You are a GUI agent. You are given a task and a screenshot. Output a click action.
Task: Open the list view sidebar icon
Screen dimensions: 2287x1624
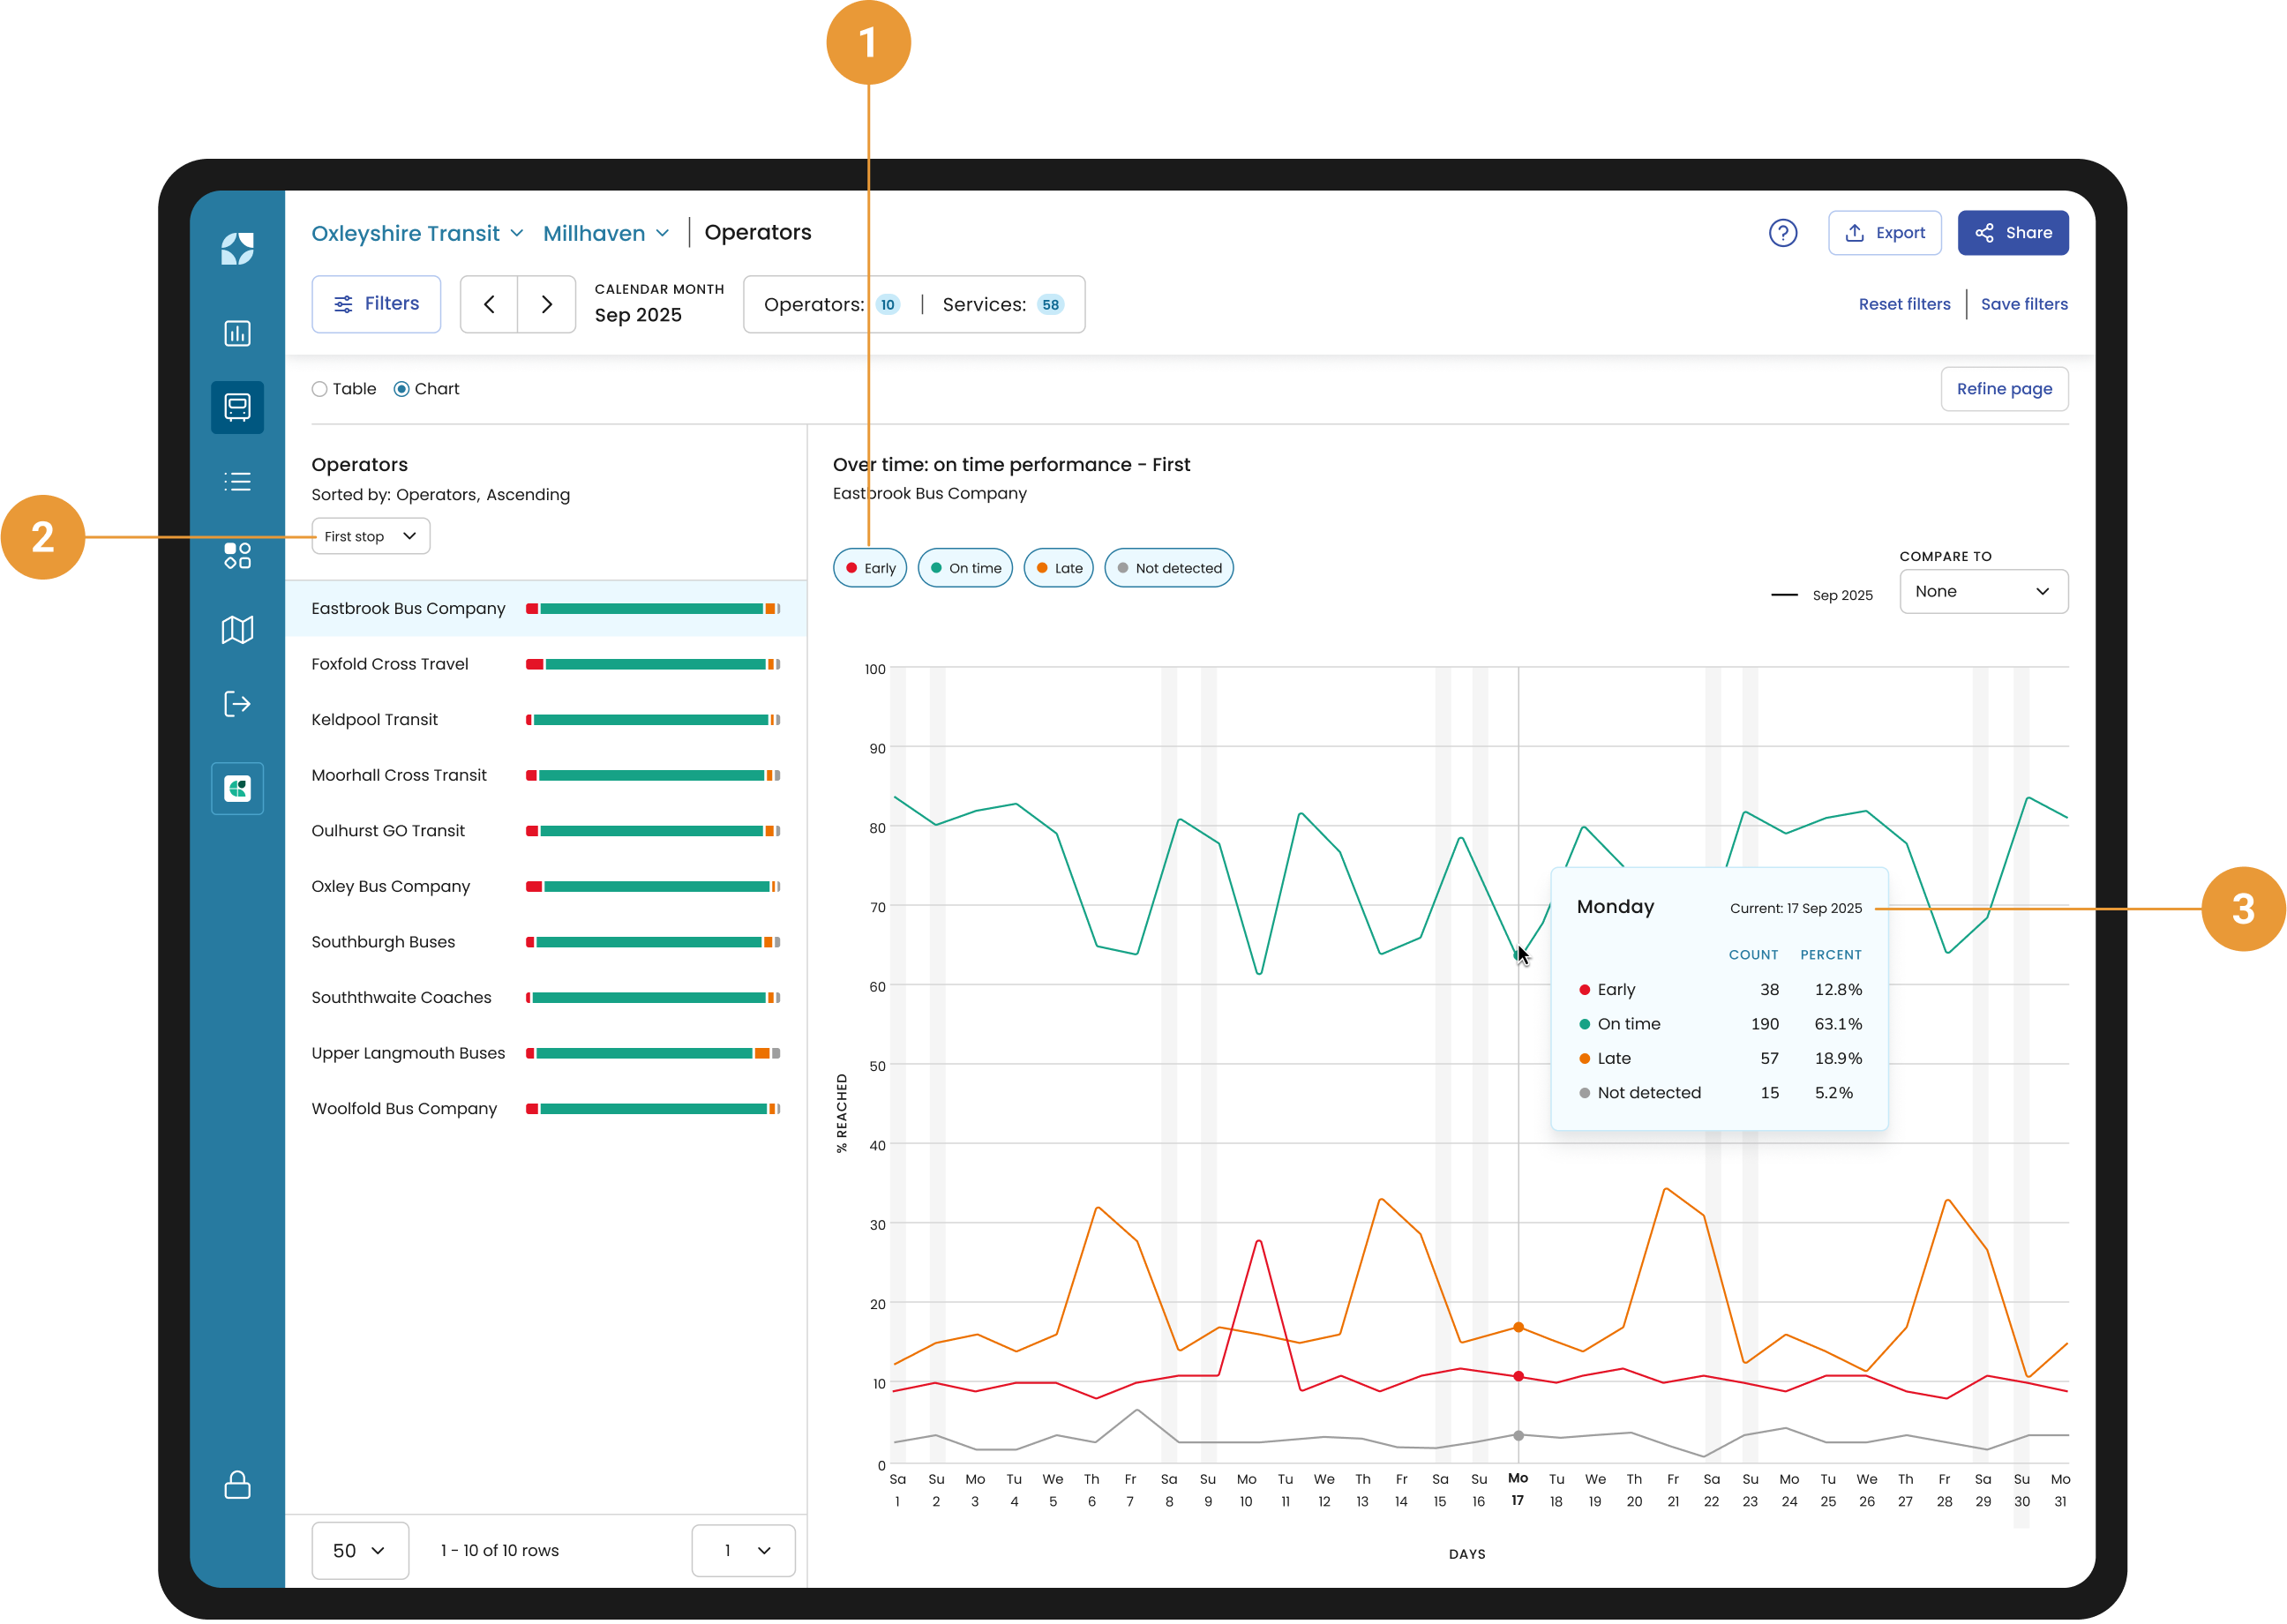pyautogui.click(x=237, y=481)
